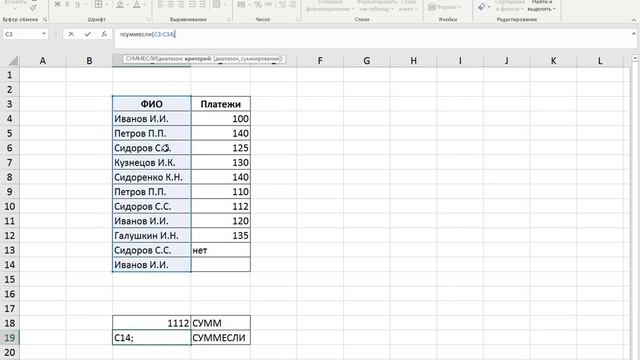This screenshot has width=640, height=360.
Task: Open the Format cells dropdown in Cells group
Action: [x=444, y=7]
